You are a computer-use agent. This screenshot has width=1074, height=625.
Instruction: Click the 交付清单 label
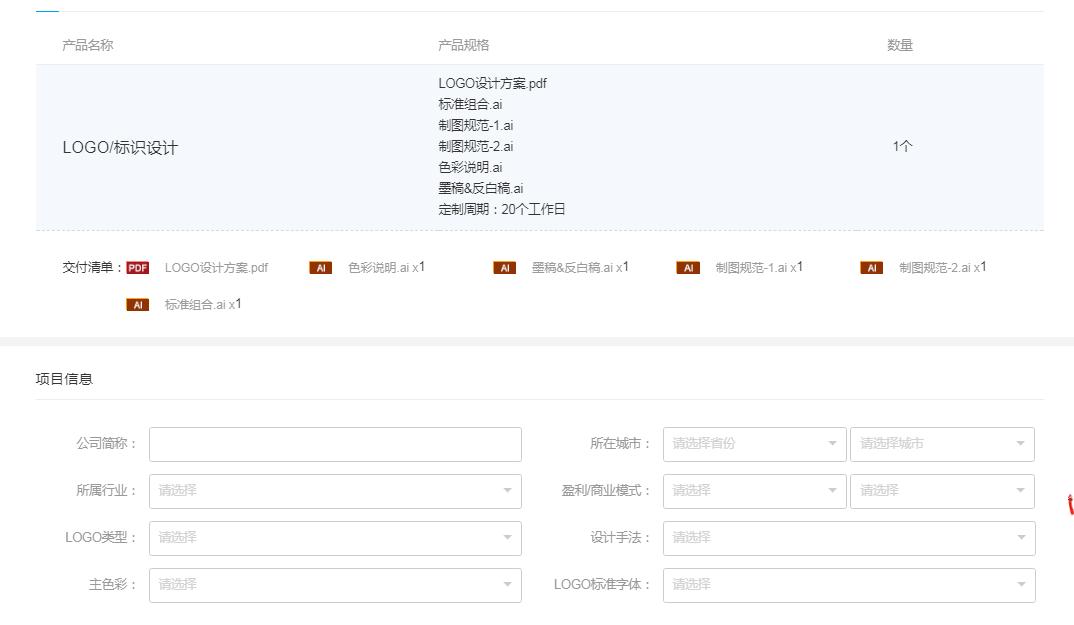[92, 267]
